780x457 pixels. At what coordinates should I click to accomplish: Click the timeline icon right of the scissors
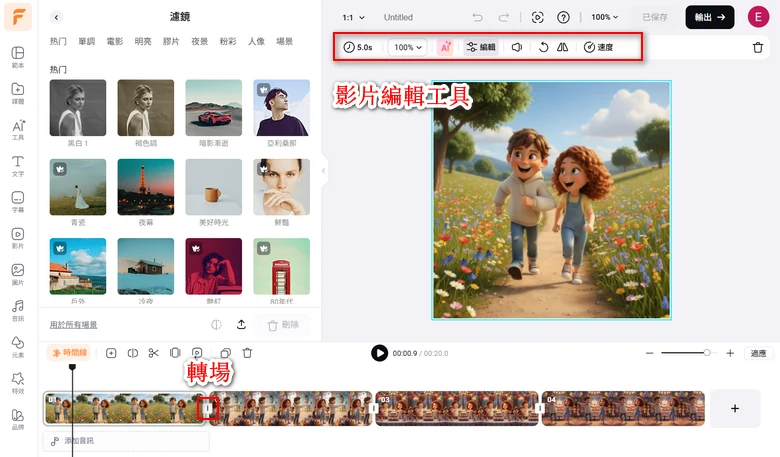tap(175, 353)
